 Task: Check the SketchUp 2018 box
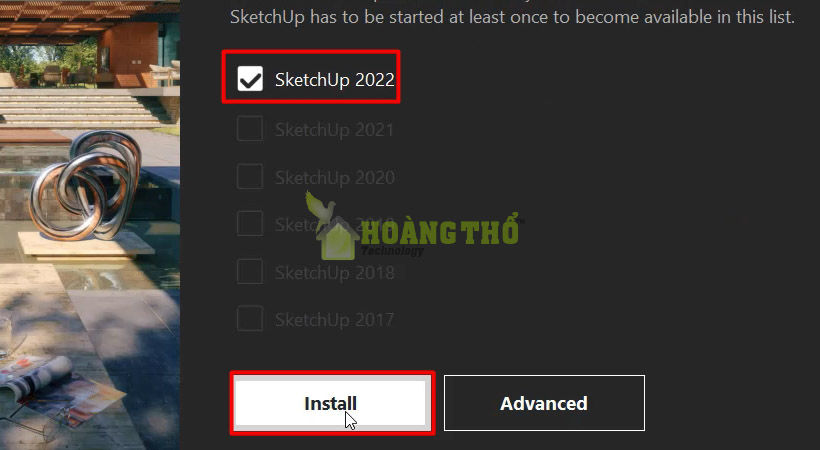point(250,271)
